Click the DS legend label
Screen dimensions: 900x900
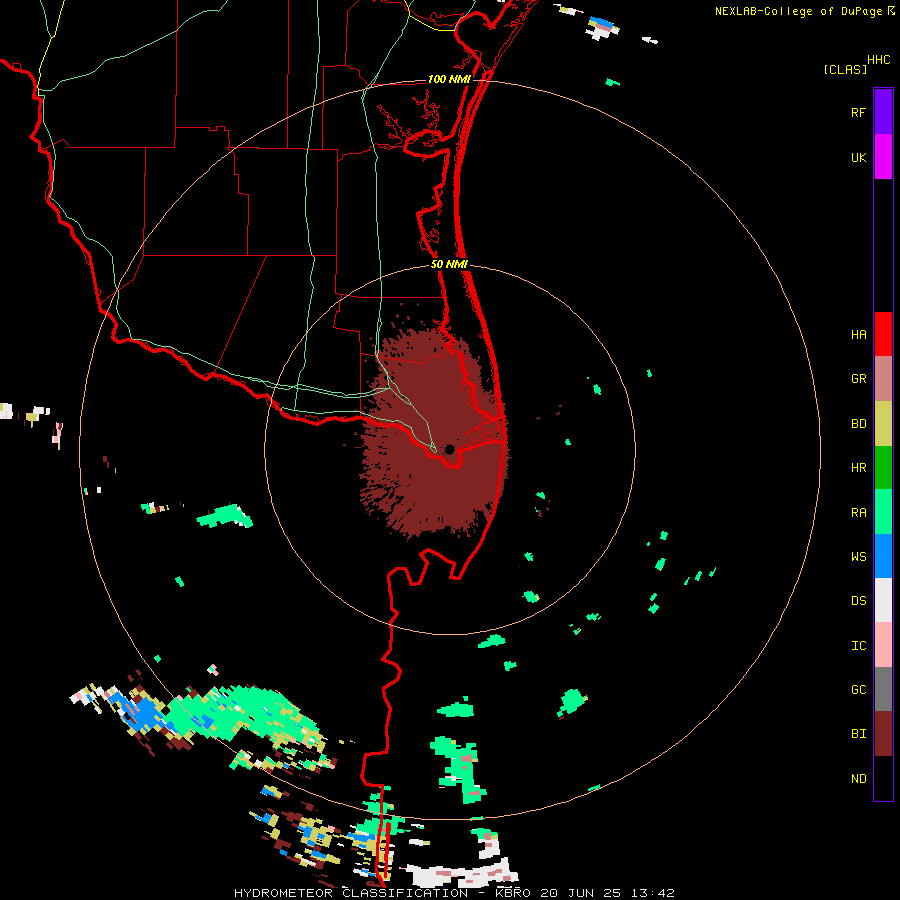(x=858, y=601)
